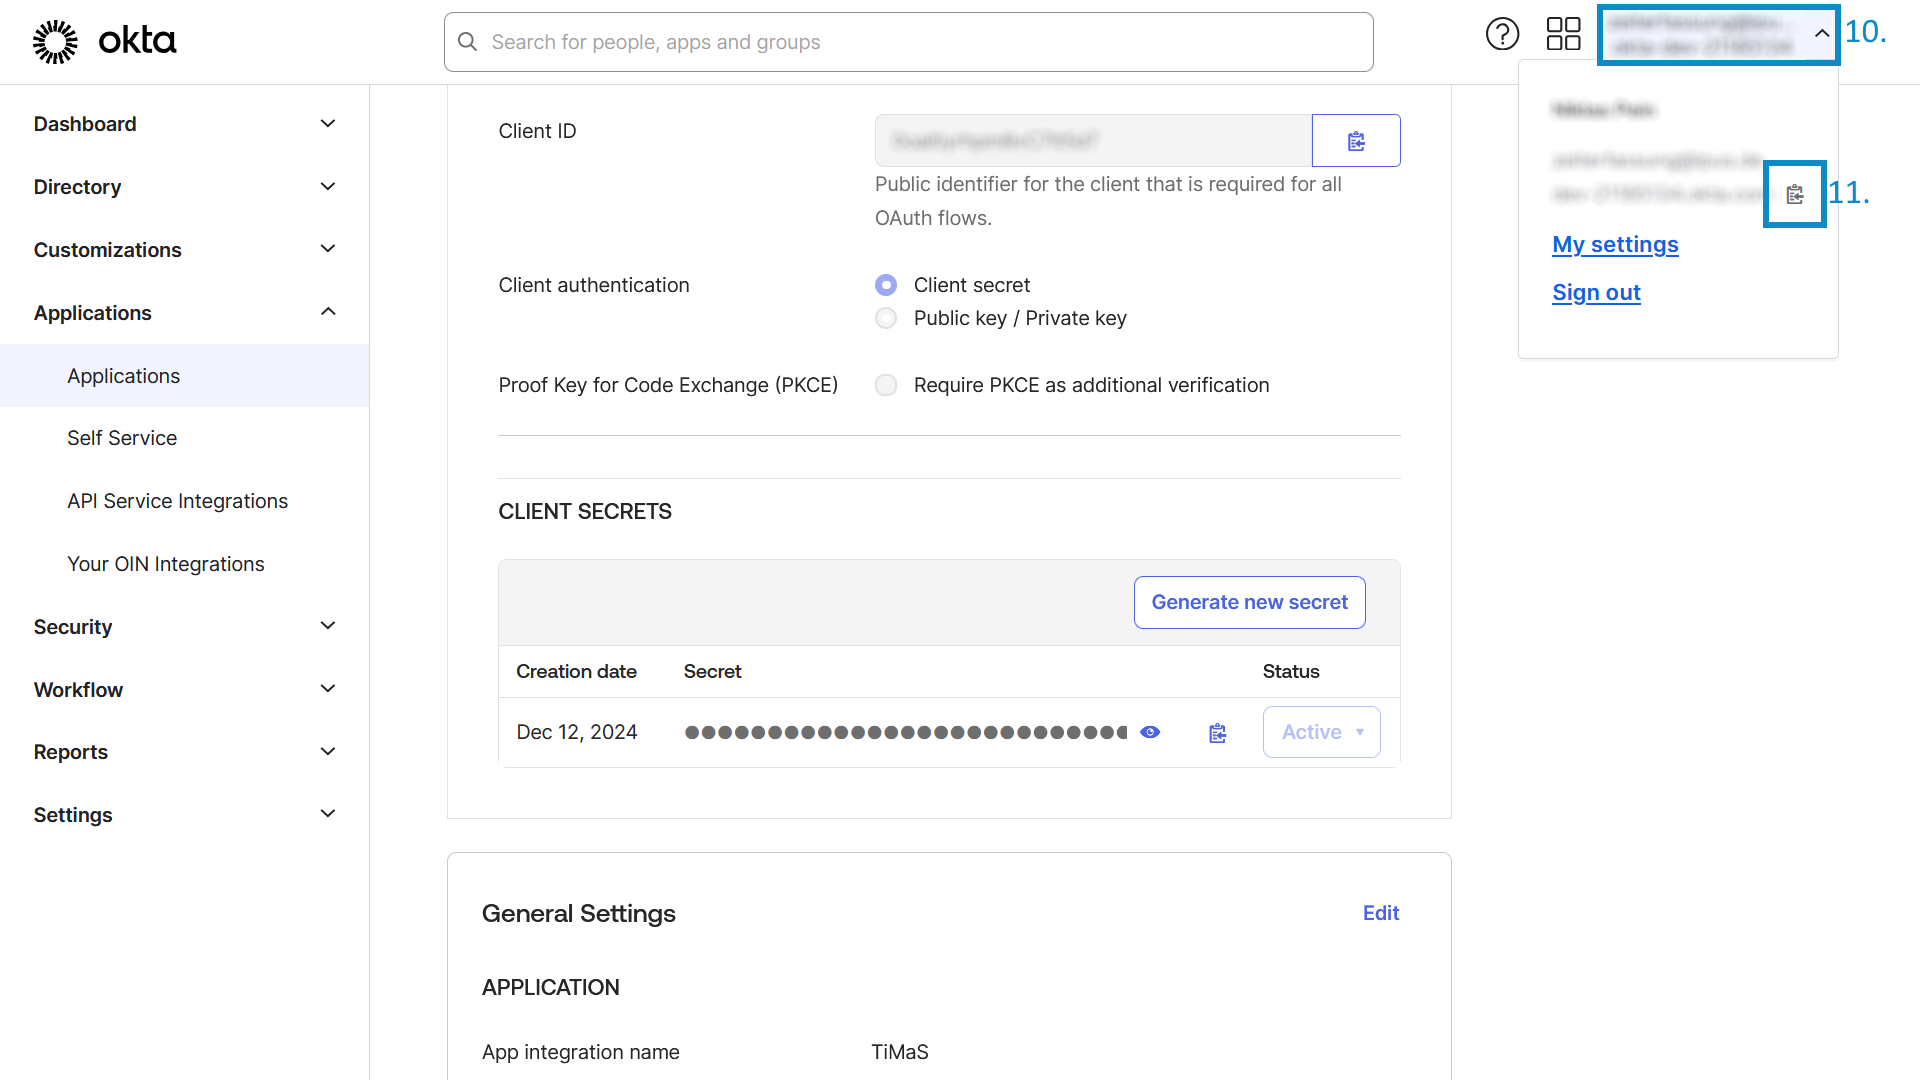The image size is (1920, 1080).
Task: Click the CLIENT SECRETS heading
Action: tap(585, 512)
